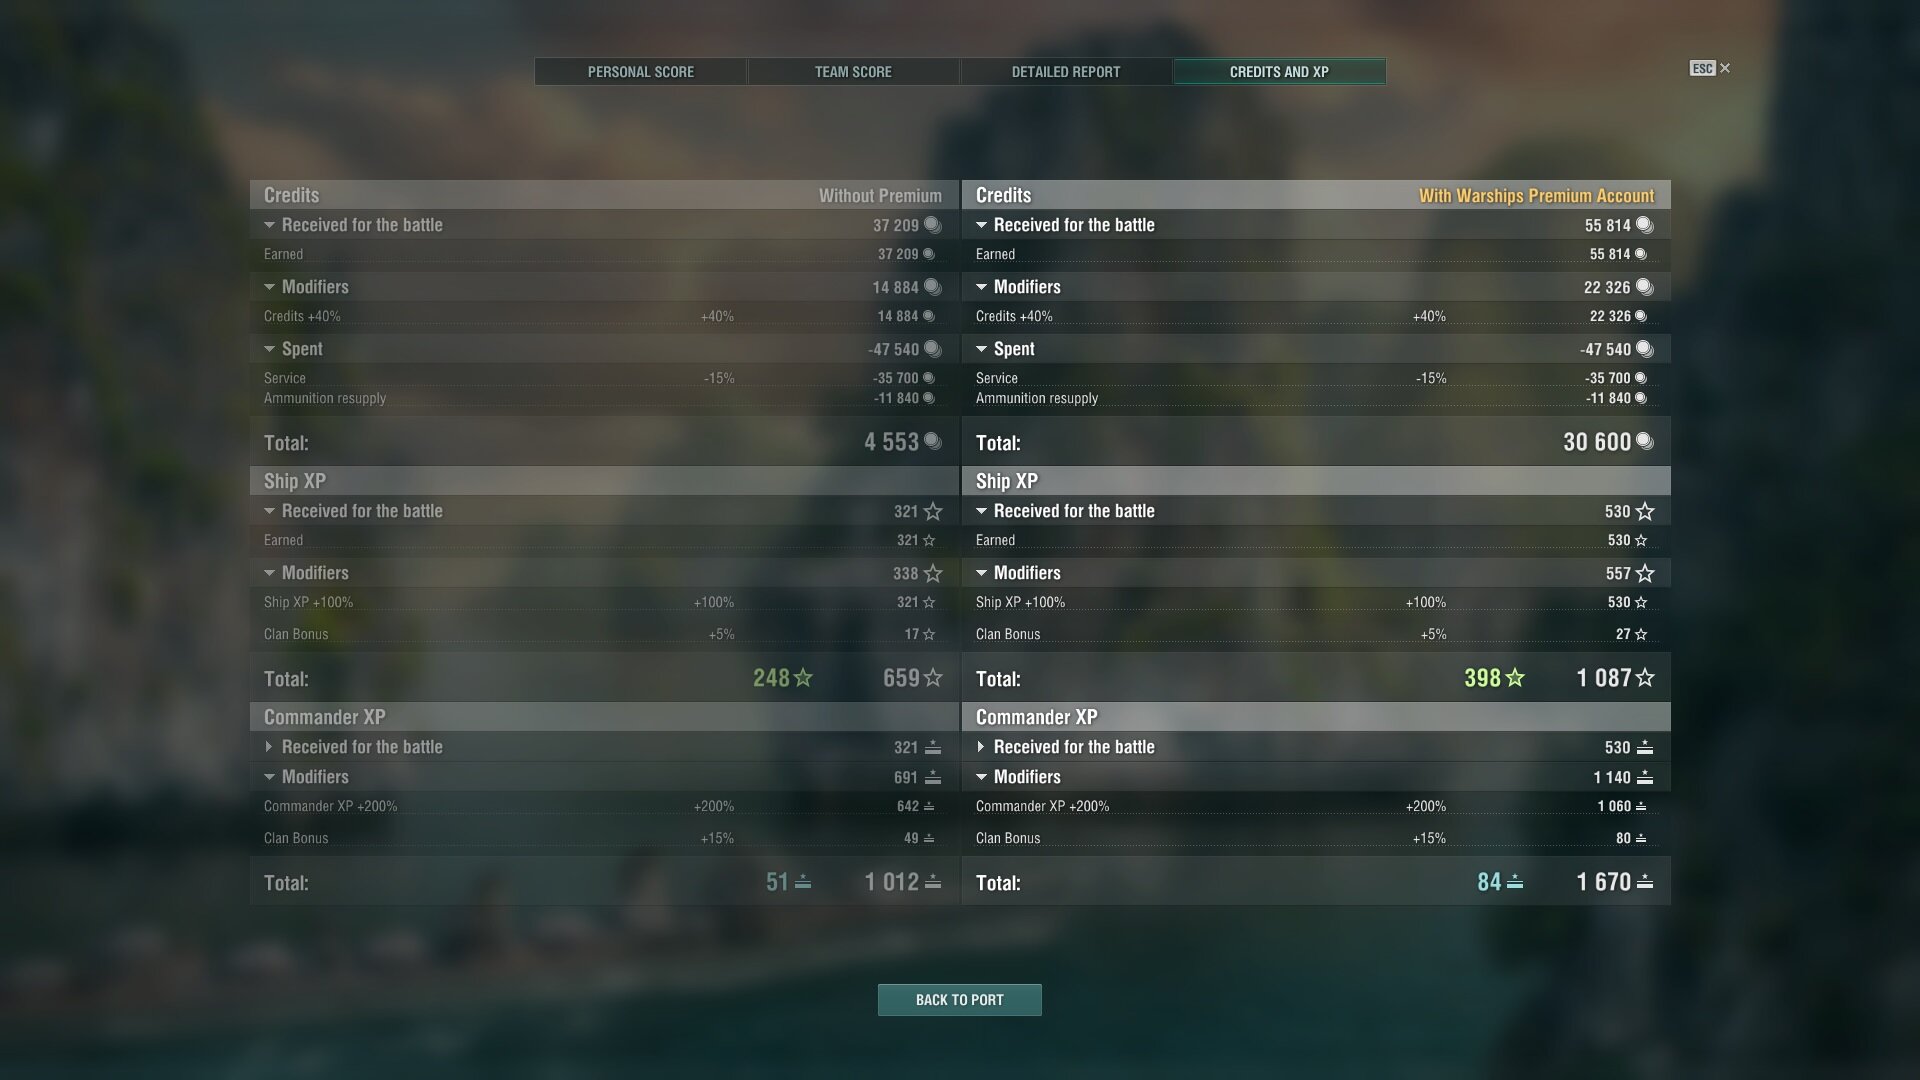Click the star icon next to 1 087 ship XP
Screen dimensions: 1920x1080
point(1645,678)
